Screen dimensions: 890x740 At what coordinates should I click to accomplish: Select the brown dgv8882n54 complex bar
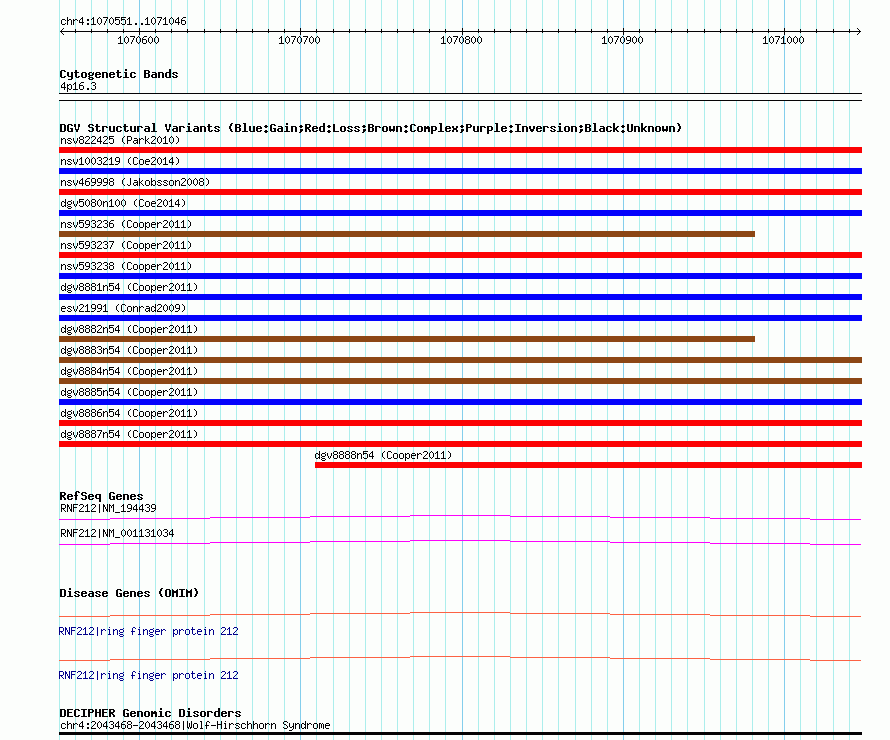pos(407,339)
